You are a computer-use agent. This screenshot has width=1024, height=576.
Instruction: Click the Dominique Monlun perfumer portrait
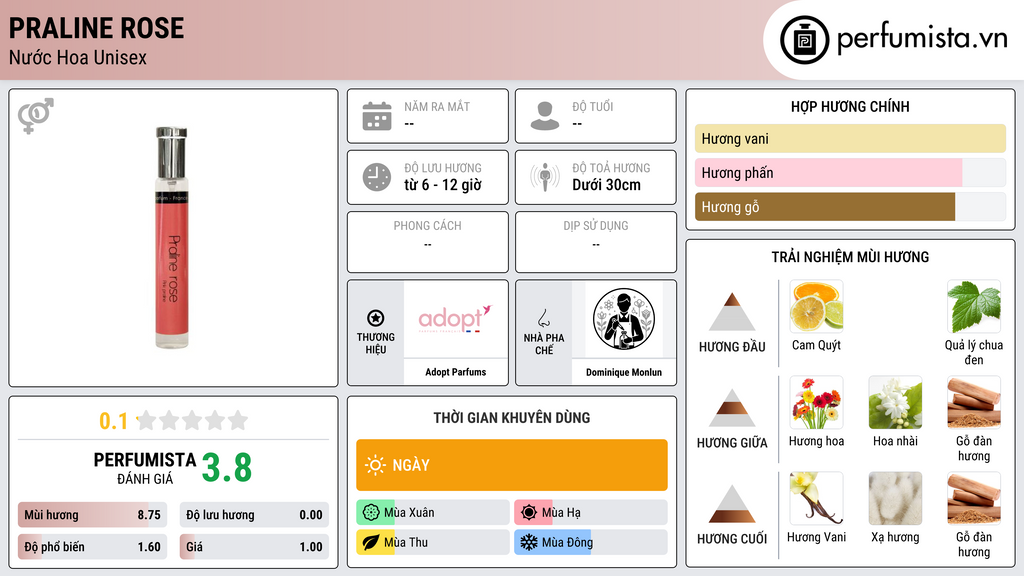624,319
